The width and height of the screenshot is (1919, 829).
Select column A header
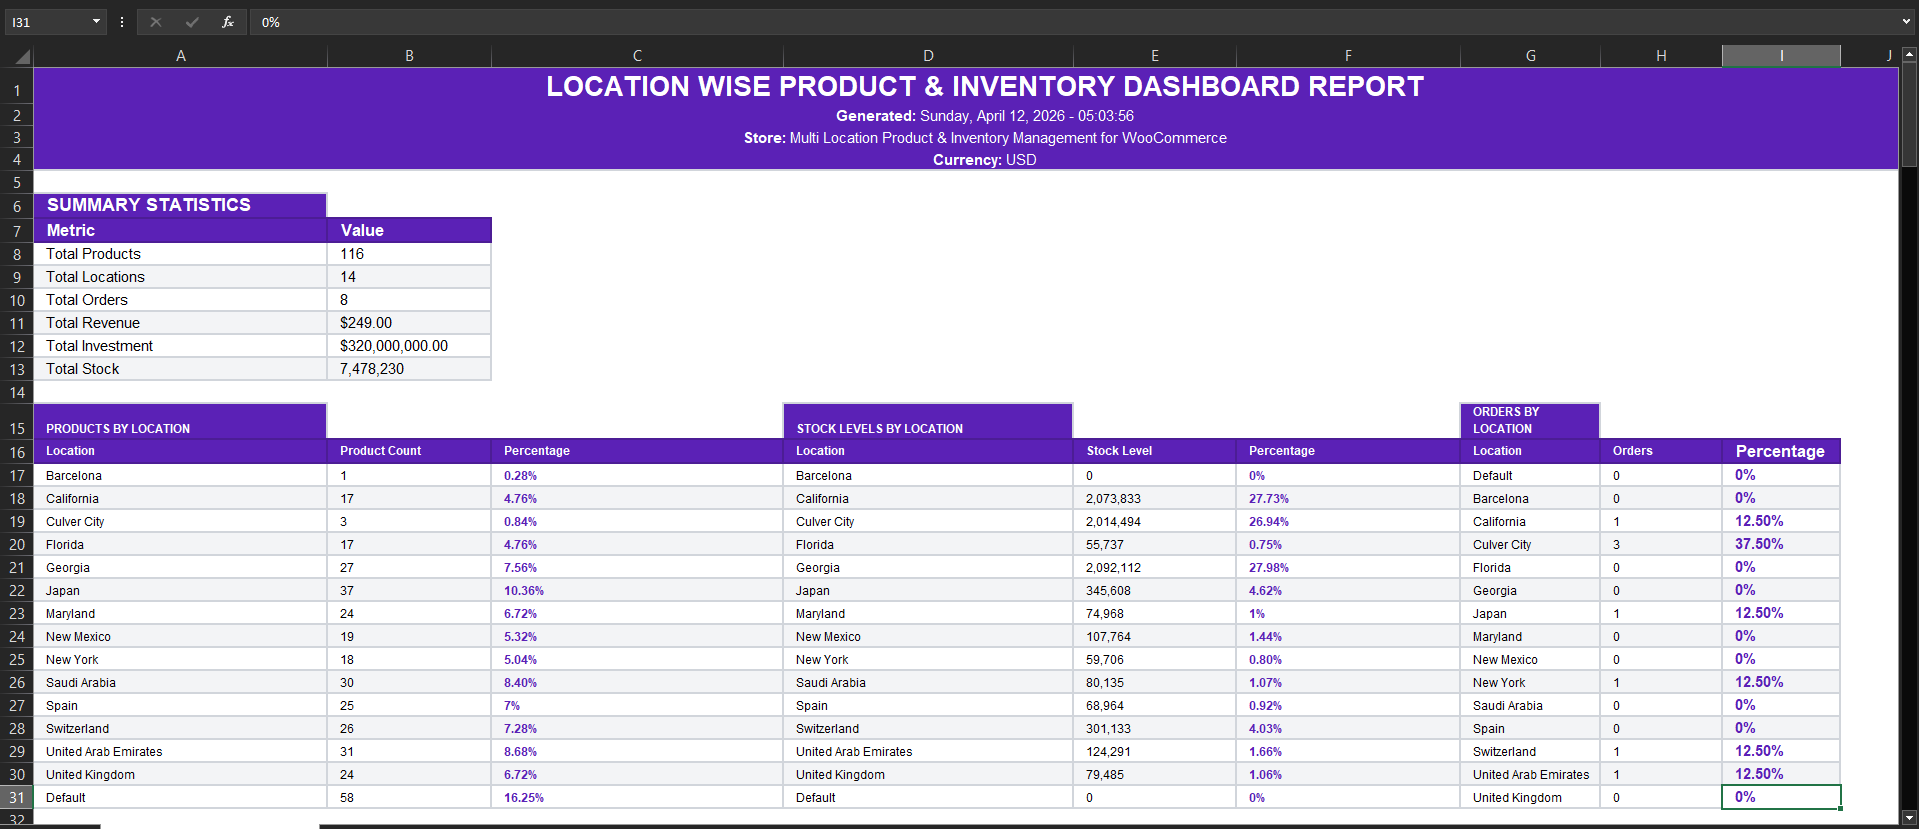tap(180, 56)
